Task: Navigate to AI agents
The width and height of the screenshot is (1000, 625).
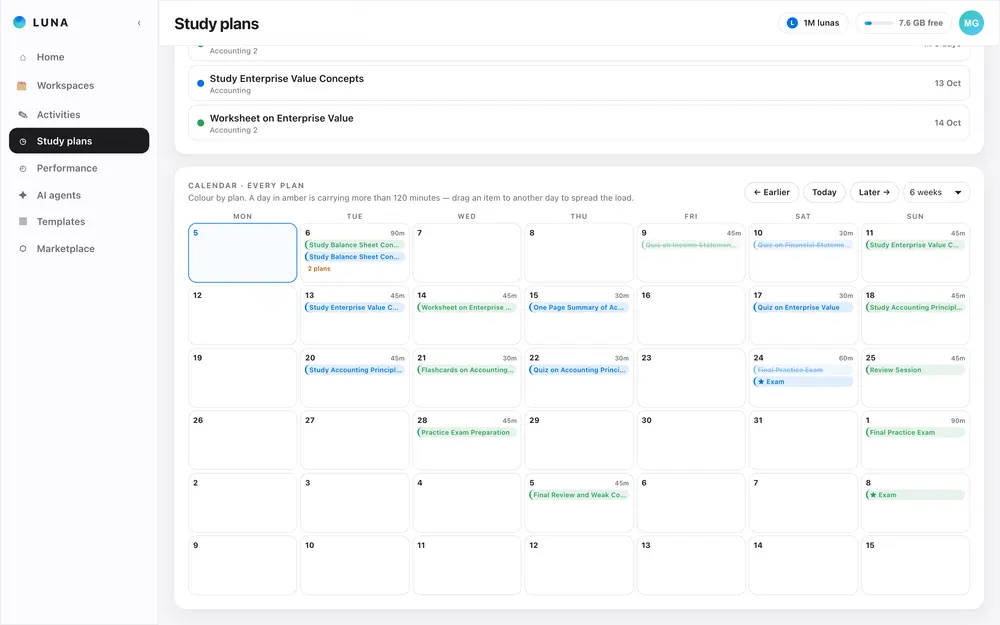Action: tap(79, 195)
